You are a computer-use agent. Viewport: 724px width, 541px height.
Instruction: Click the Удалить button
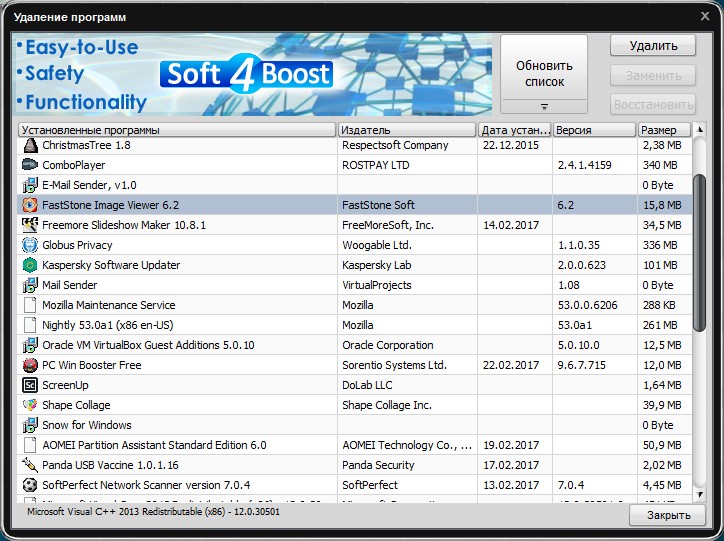pyautogui.click(x=653, y=46)
